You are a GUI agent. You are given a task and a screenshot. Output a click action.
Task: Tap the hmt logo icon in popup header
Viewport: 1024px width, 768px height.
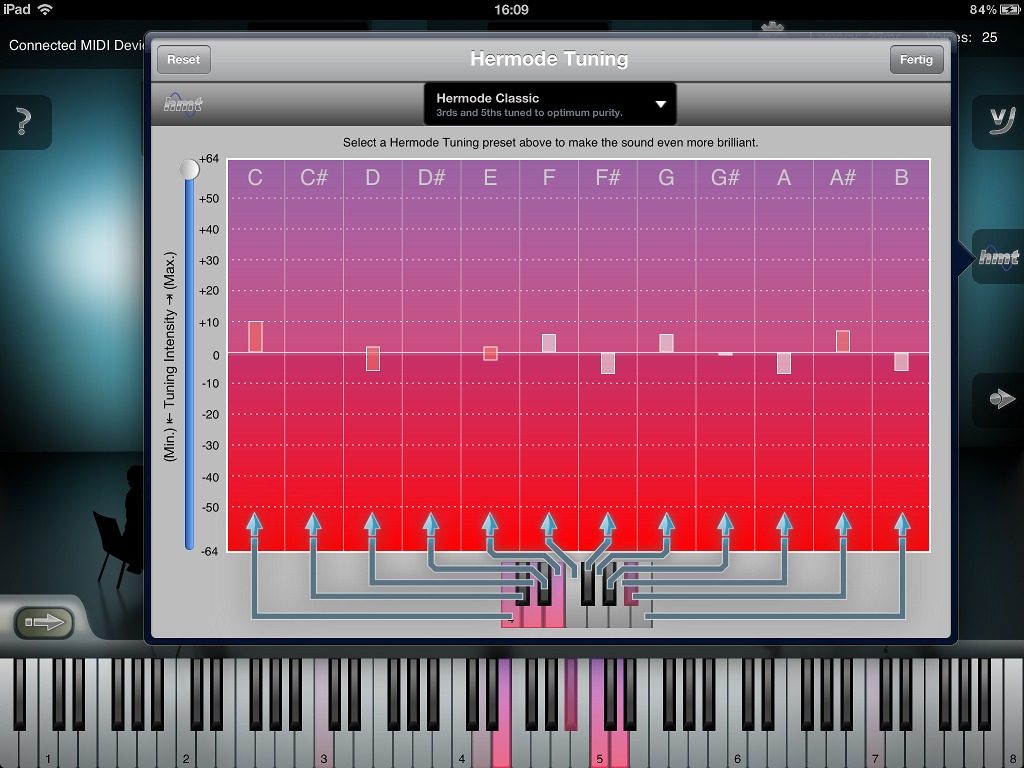pos(183,103)
